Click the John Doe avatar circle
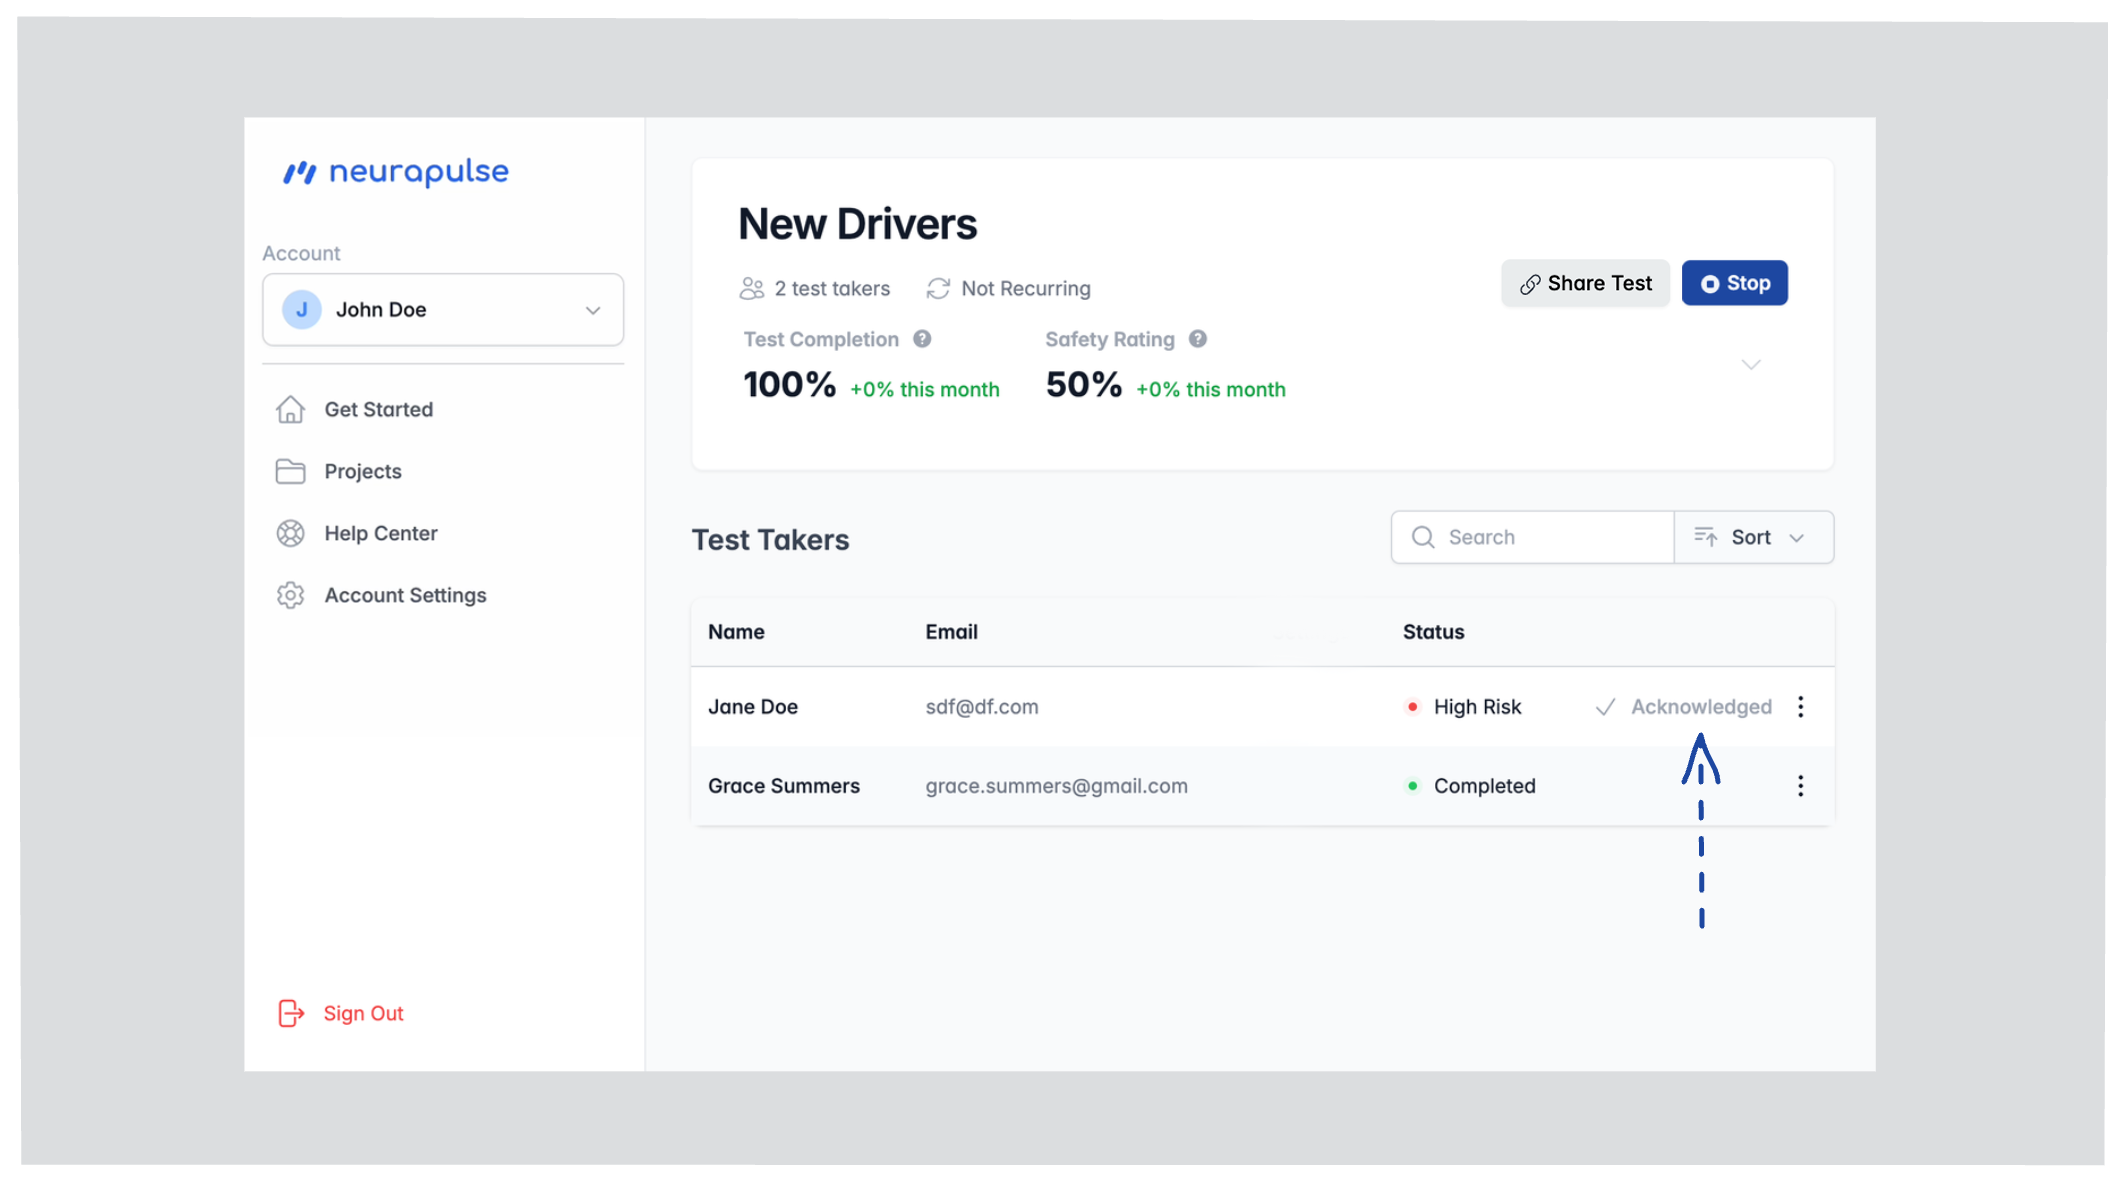Image resolution: width=2128 pixels, height=1183 pixels. 301,310
